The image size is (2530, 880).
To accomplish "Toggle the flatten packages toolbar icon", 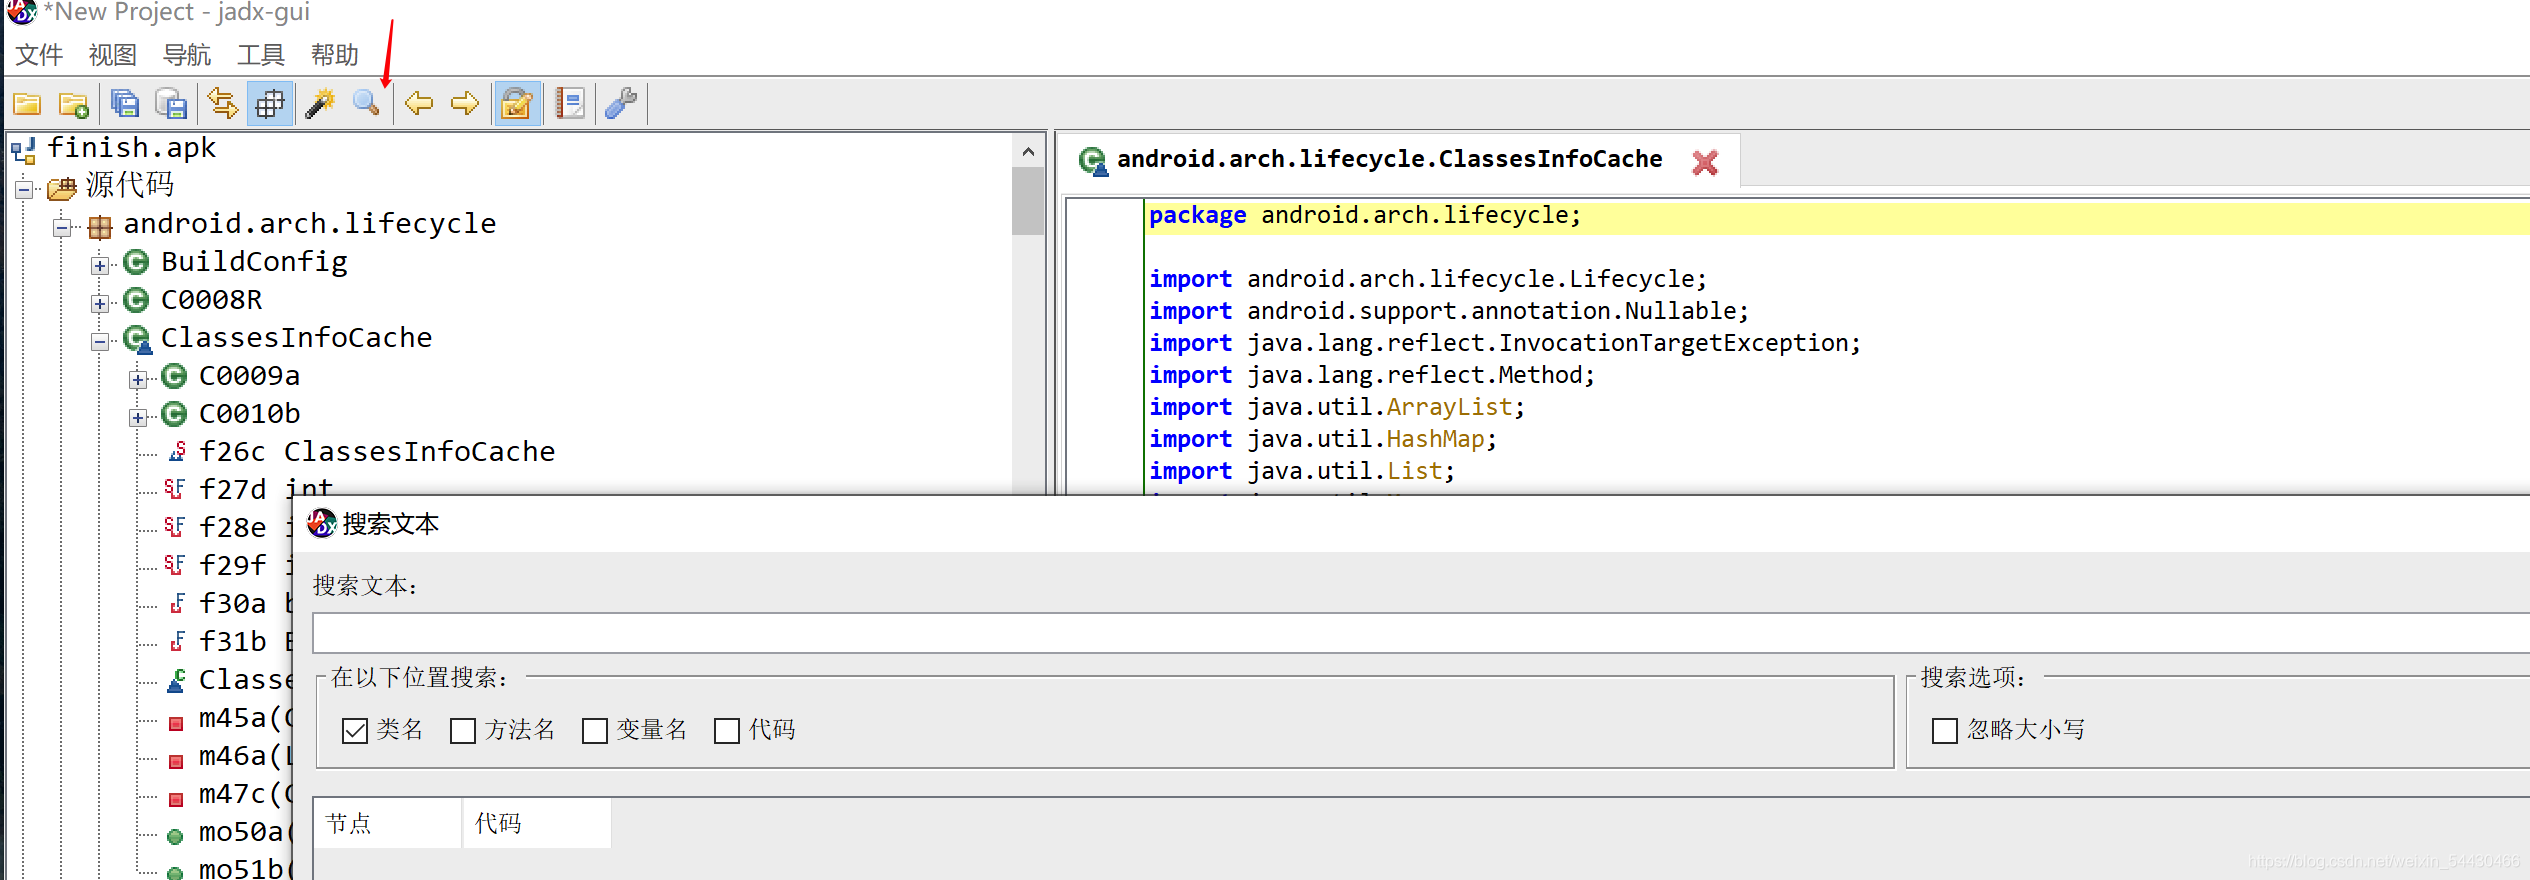I will pyautogui.click(x=270, y=103).
